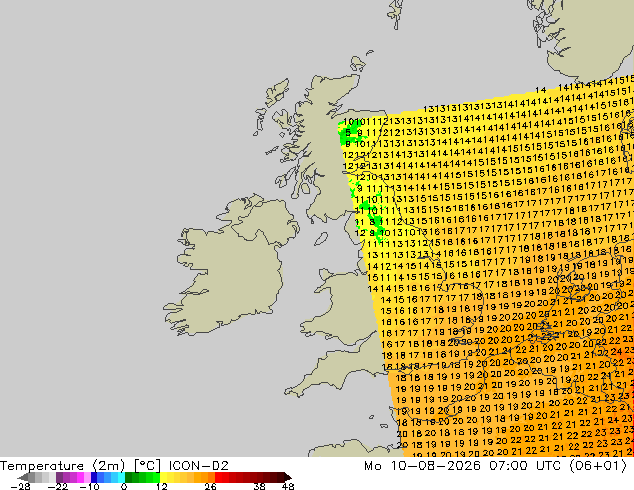
Task: Select the dark purple legend swatch above -22
Action: [59, 477]
